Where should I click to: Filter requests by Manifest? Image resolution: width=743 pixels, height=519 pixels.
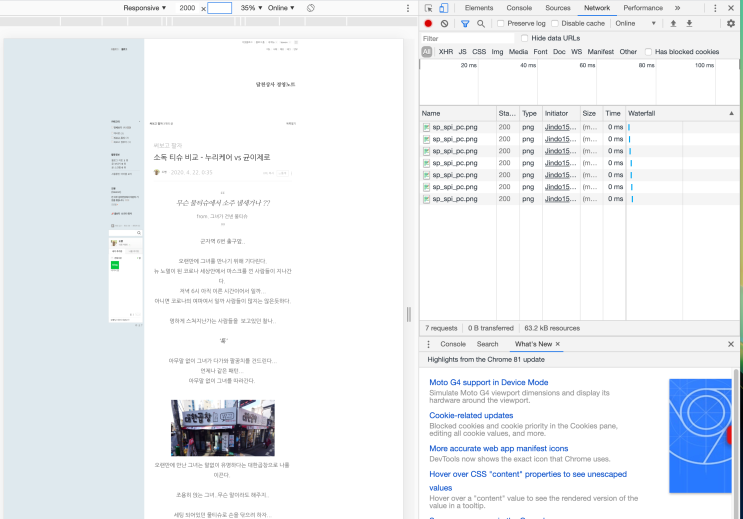pyautogui.click(x=600, y=52)
